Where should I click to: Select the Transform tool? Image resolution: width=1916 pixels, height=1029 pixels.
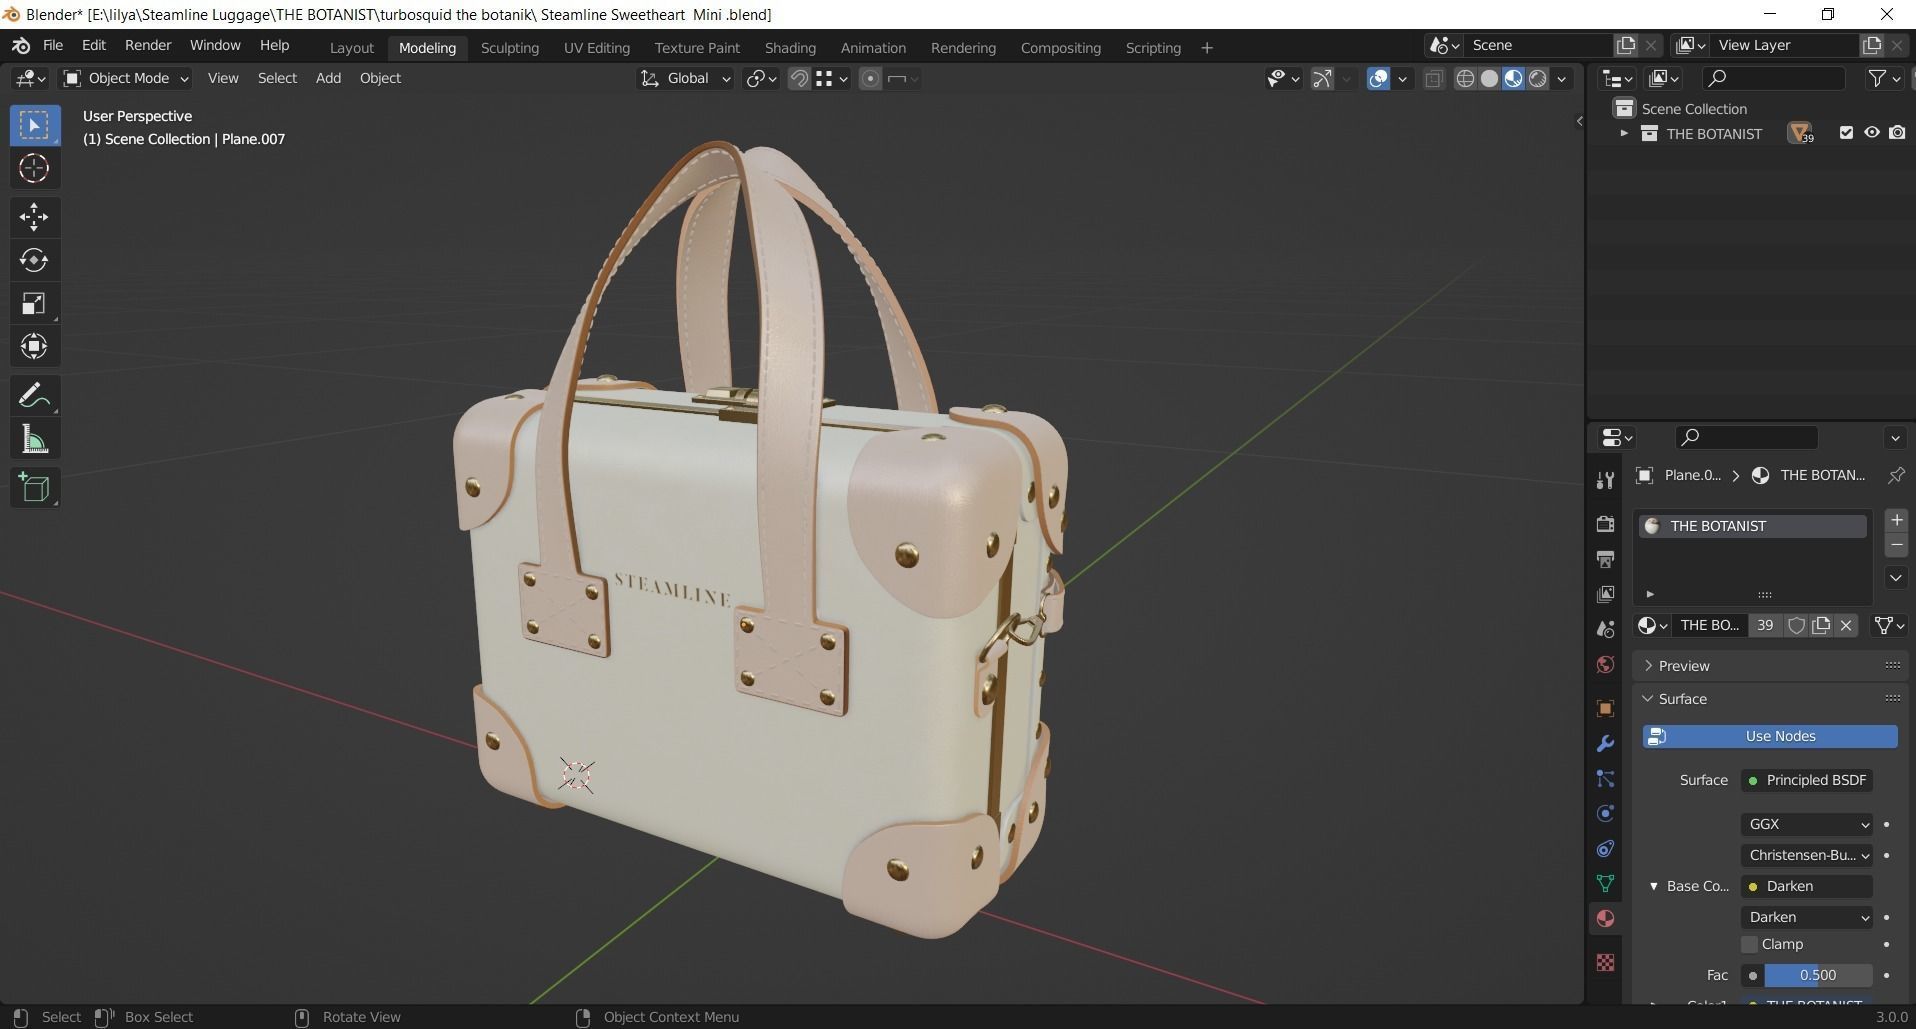click(34, 346)
